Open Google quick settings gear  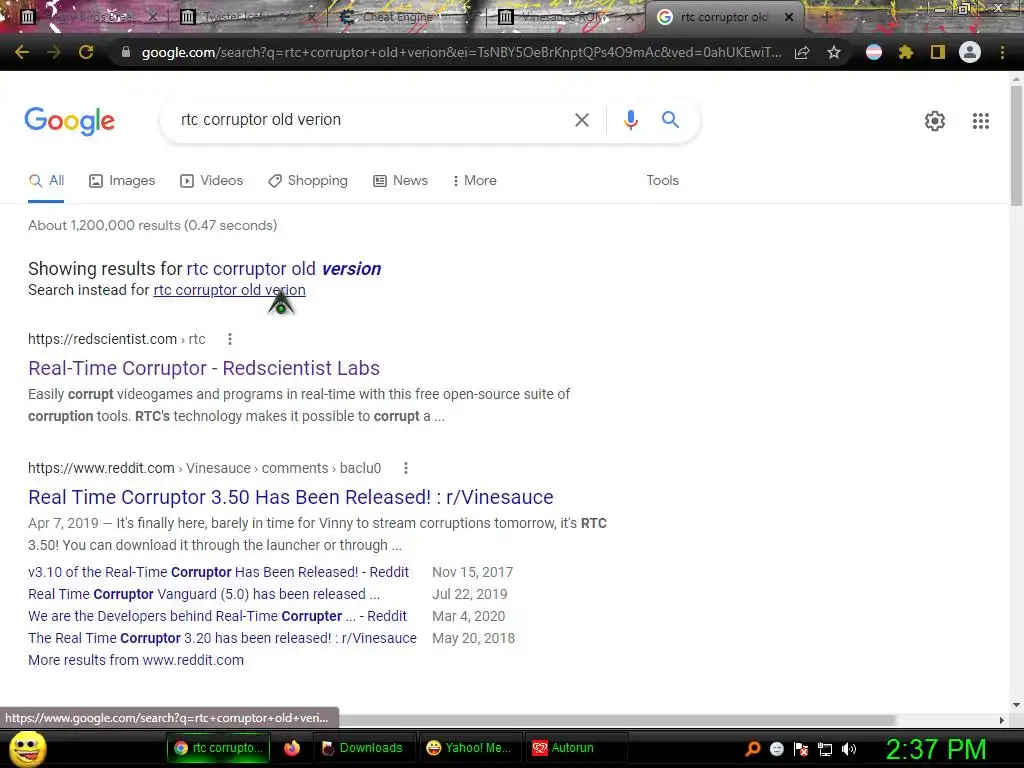click(935, 121)
